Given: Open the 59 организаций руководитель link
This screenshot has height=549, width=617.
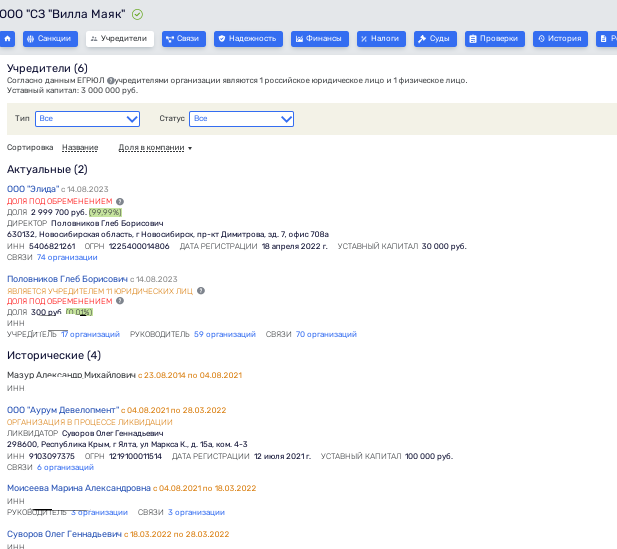Looking at the screenshot, I should pos(225,334).
